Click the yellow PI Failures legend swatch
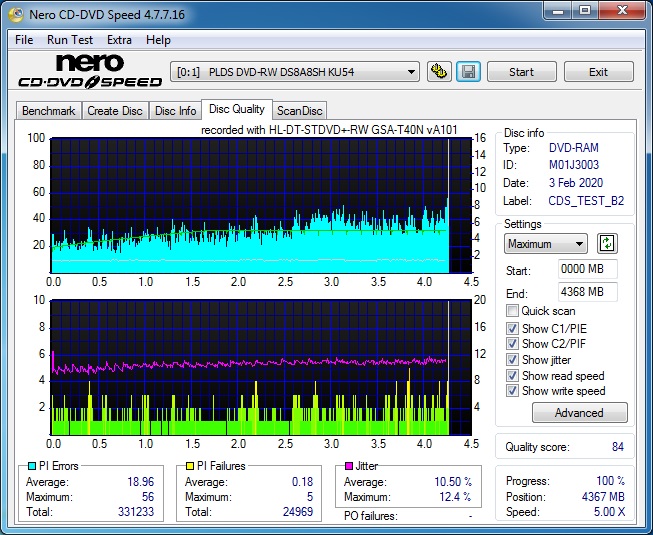Image resolution: width=653 pixels, height=535 pixels. [x=190, y=466]
